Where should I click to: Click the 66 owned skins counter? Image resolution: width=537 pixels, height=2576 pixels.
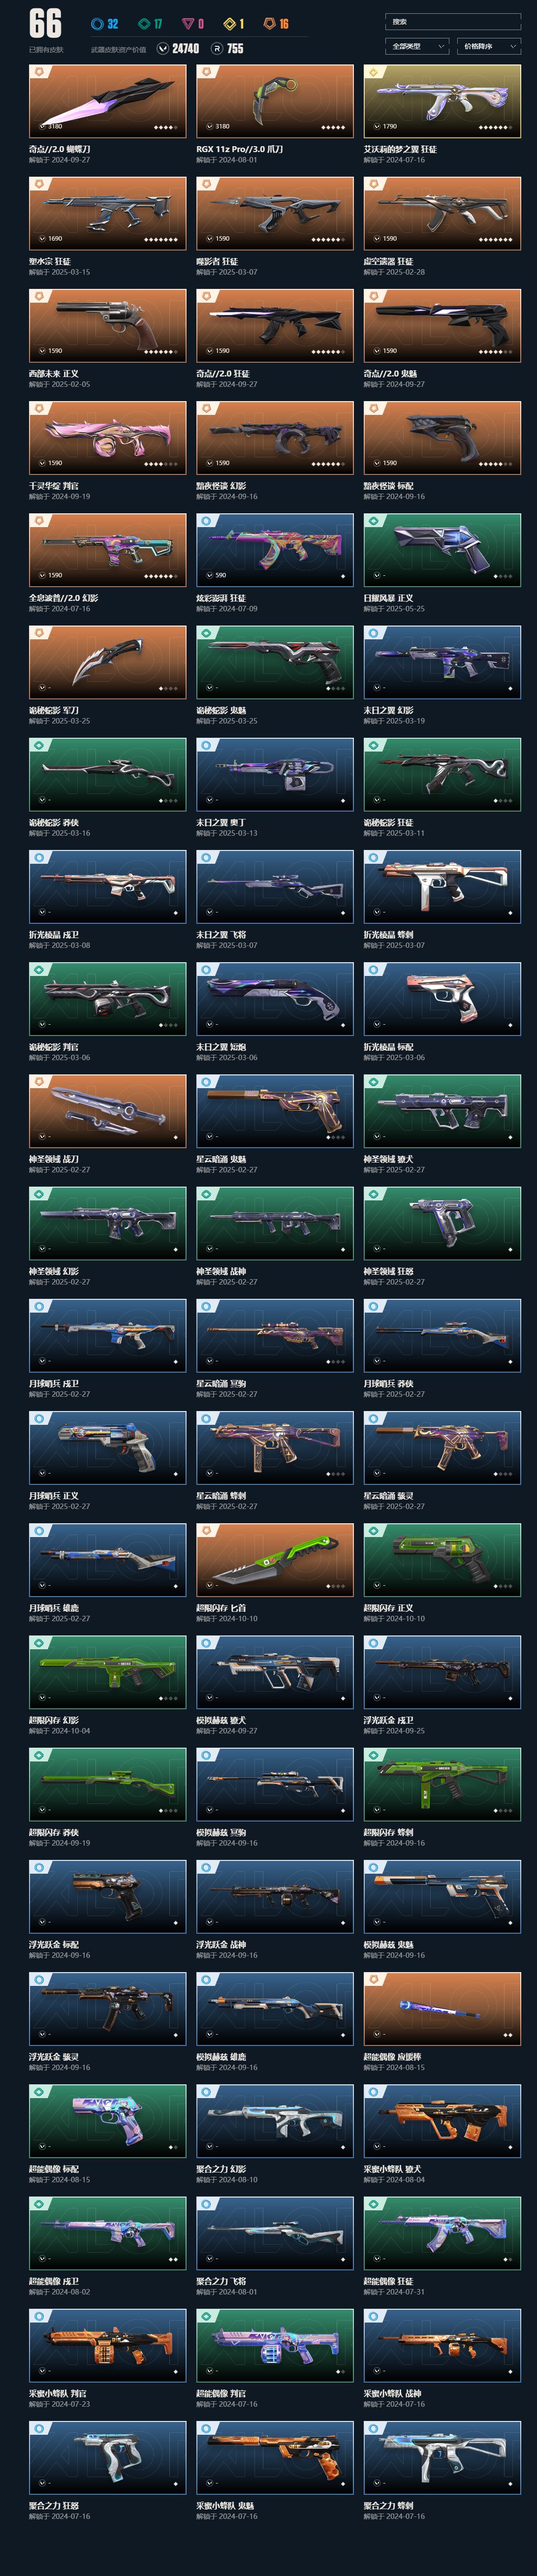[45, 24]
